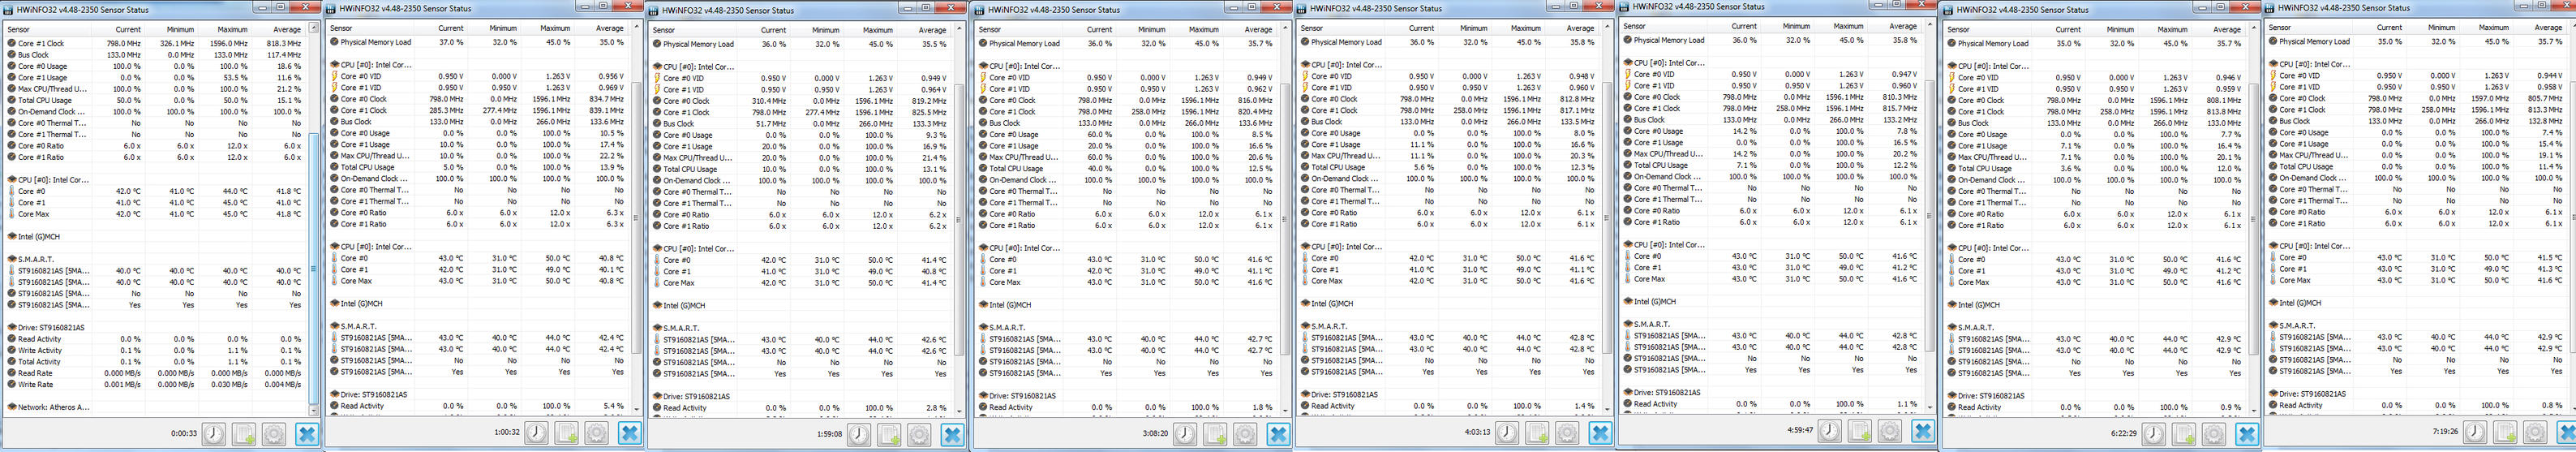Click blue X button in 1:59:08 window
This screenshot has height=452, width=2576.
coord(953,434)
